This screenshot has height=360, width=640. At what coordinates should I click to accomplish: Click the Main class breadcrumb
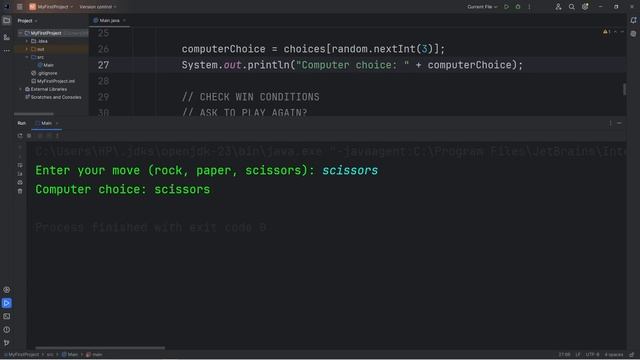(x=70, y=355)
